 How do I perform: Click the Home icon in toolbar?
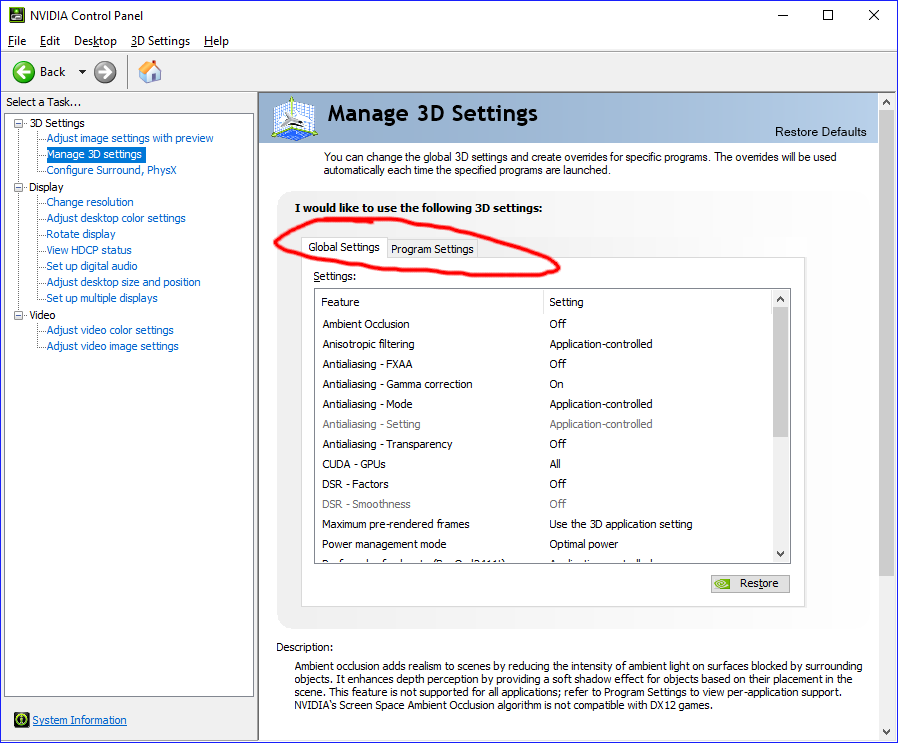point(150,72)
